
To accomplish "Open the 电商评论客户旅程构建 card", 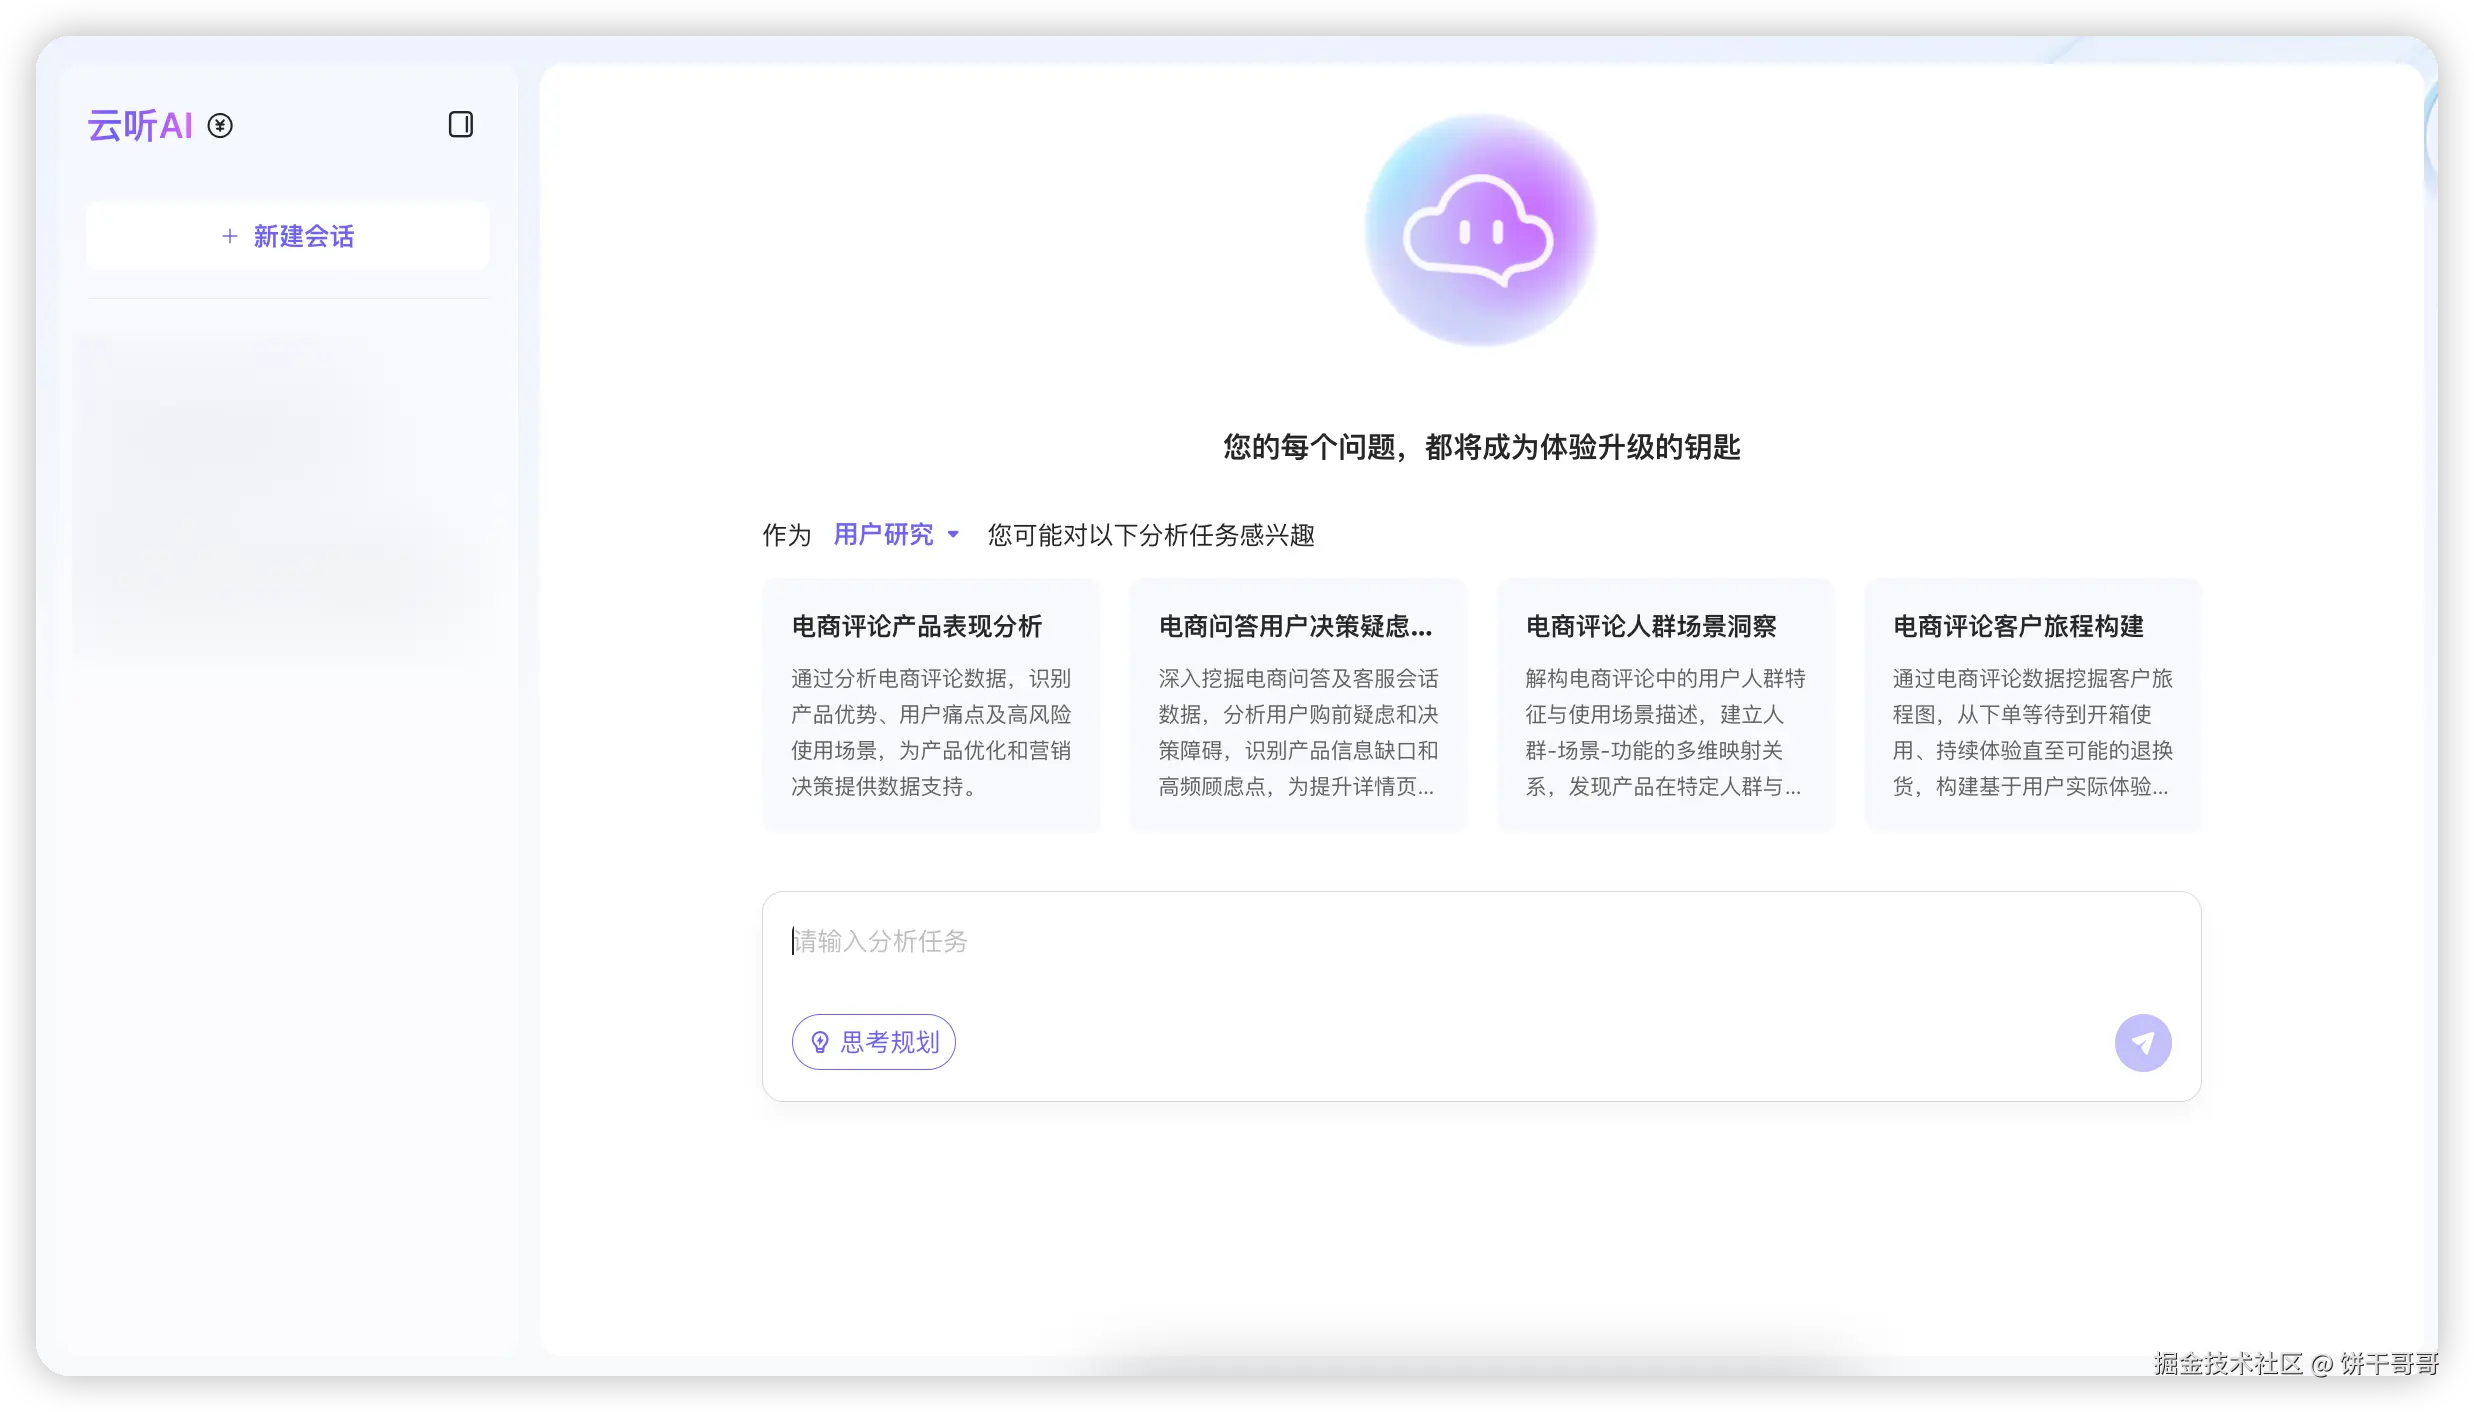I will point(2018,627).
